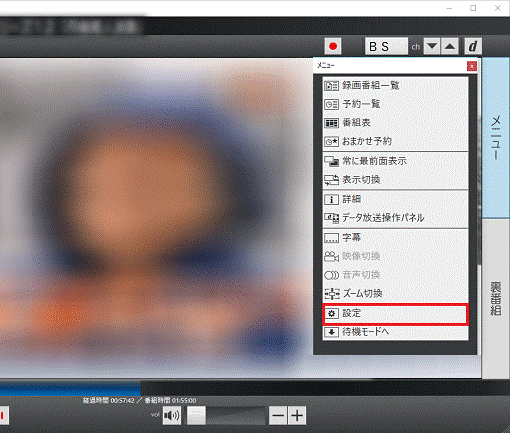Open データ放送操作パネル entry
The image size is (510, 433).
coord(395,218)
